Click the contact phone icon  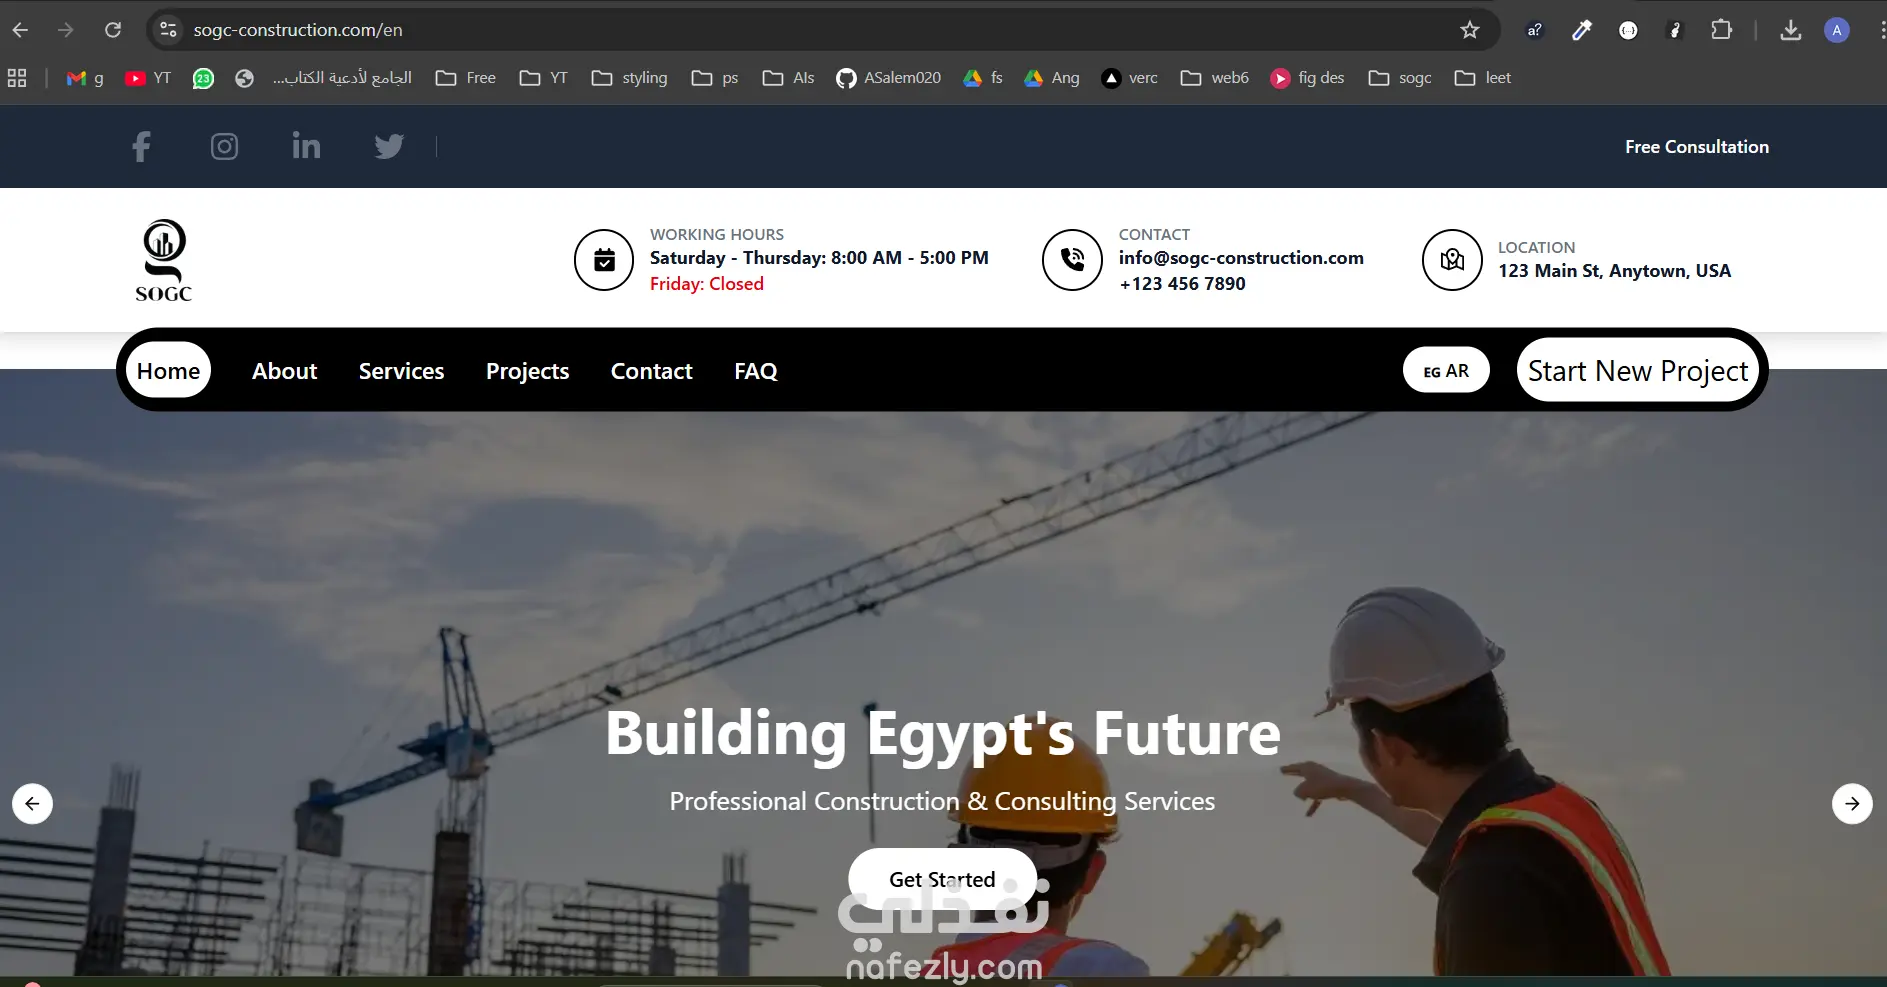(x=1072, y=260)
